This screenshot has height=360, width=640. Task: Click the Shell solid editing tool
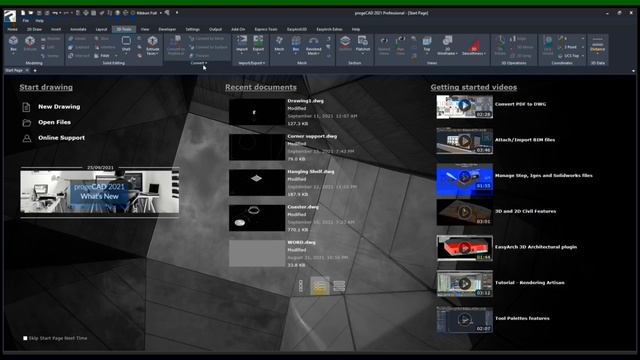click(x=126, y=44)
